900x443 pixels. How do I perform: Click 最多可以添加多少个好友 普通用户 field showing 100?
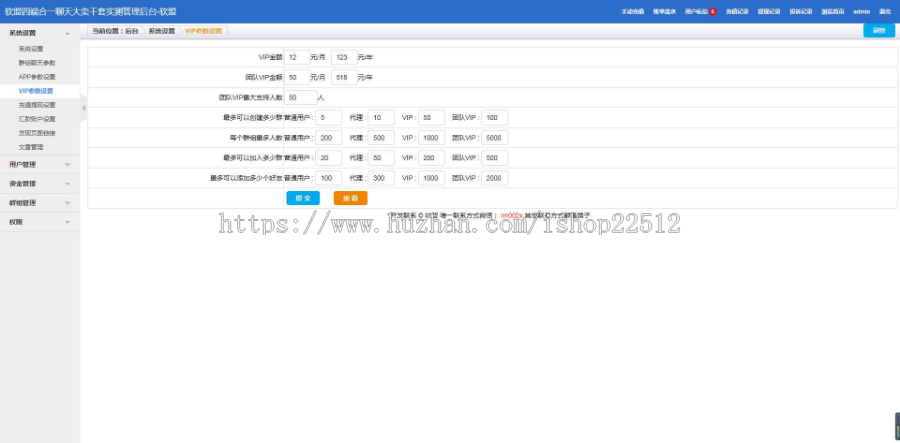tap(328, 178)
